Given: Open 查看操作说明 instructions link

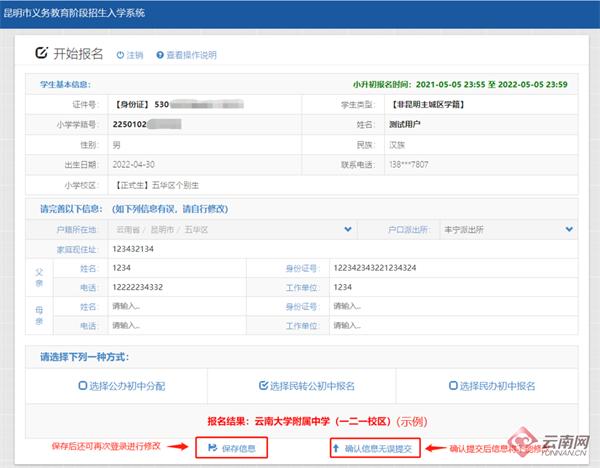Looking at the screenshot, I should (186, 55).
